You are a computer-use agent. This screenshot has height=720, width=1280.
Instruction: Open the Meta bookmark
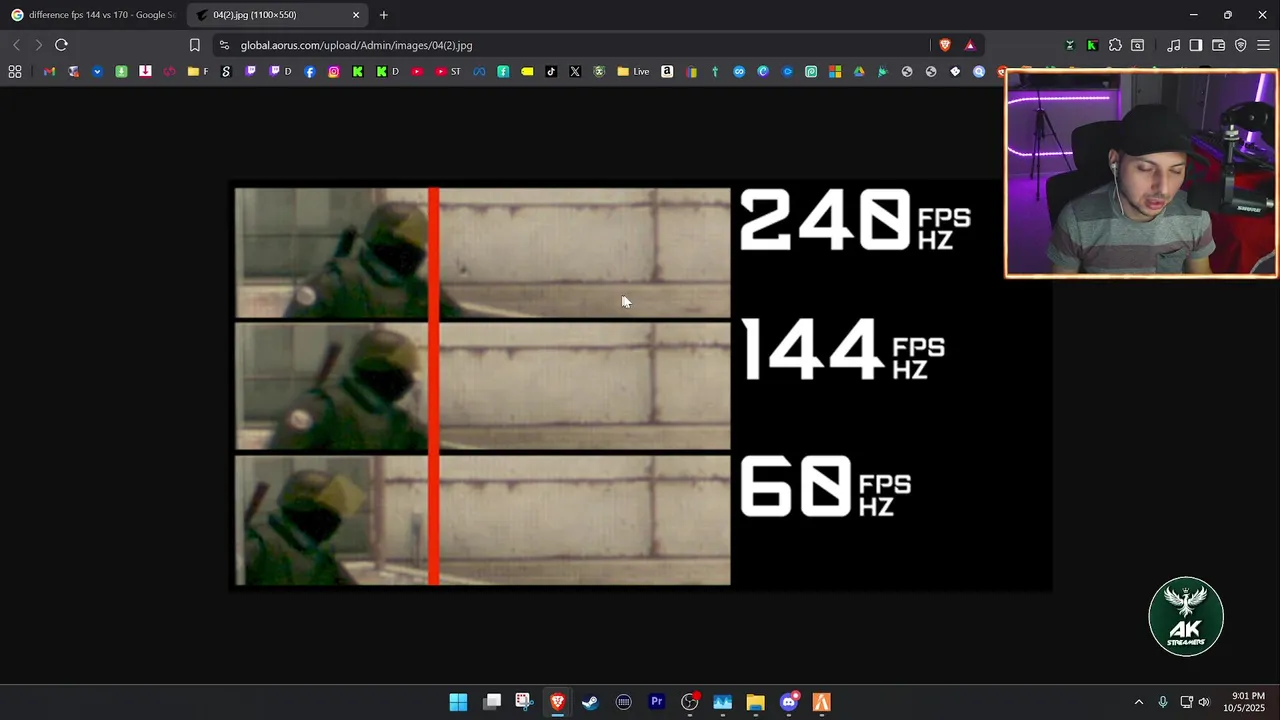[x=479, y=72]
